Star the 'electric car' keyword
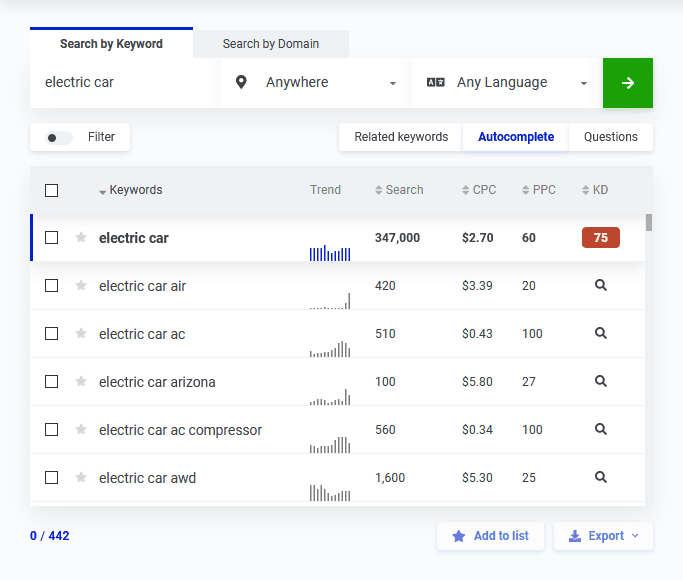The width and height of the screenshot is (683, 580). pyautogui.click(x=81, y=237)
